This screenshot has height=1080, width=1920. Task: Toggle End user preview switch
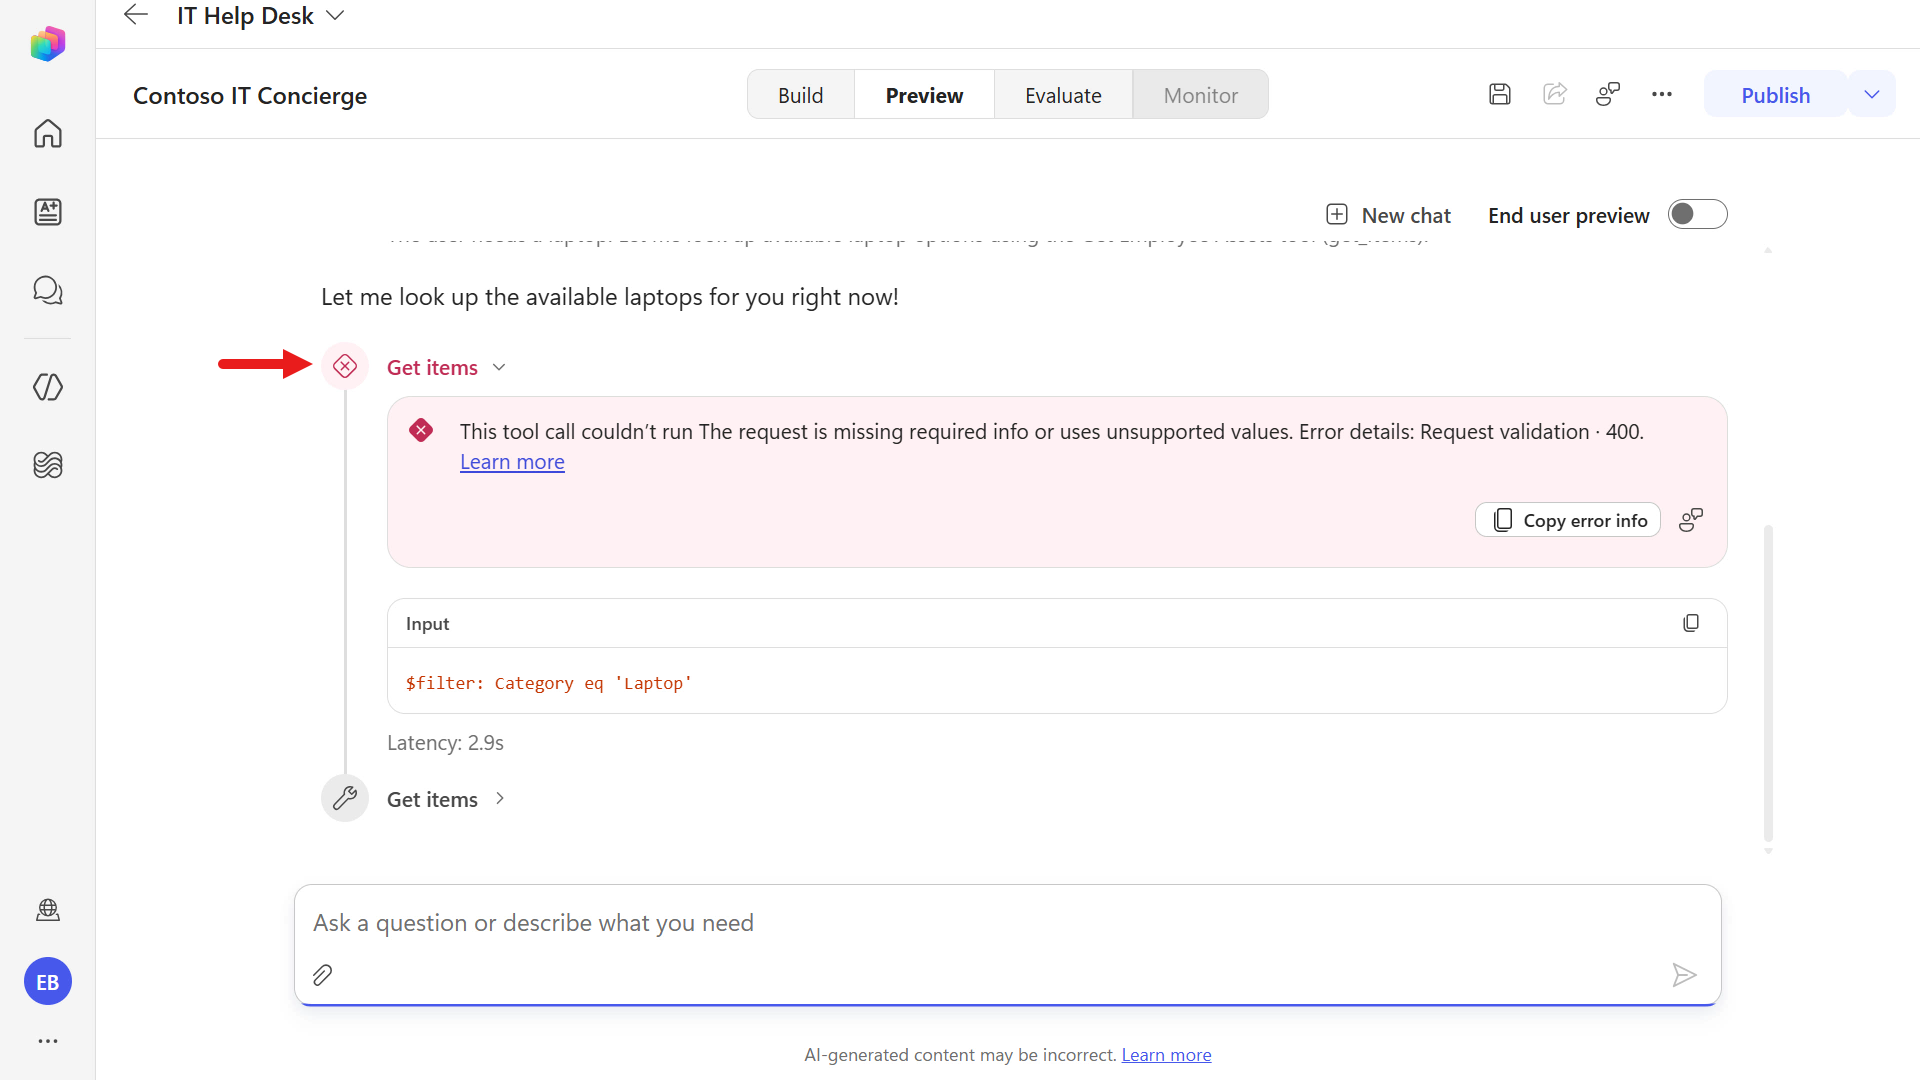[x=1697, y=215]
